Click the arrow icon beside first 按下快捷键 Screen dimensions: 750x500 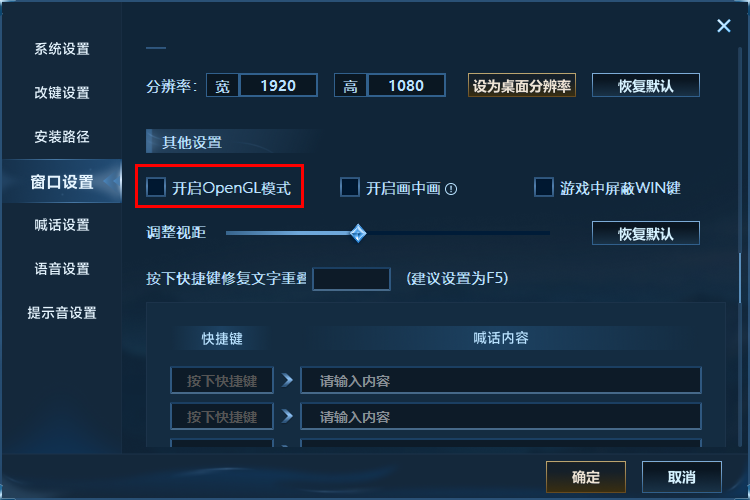pyautogui.click(x=287, y=380)
